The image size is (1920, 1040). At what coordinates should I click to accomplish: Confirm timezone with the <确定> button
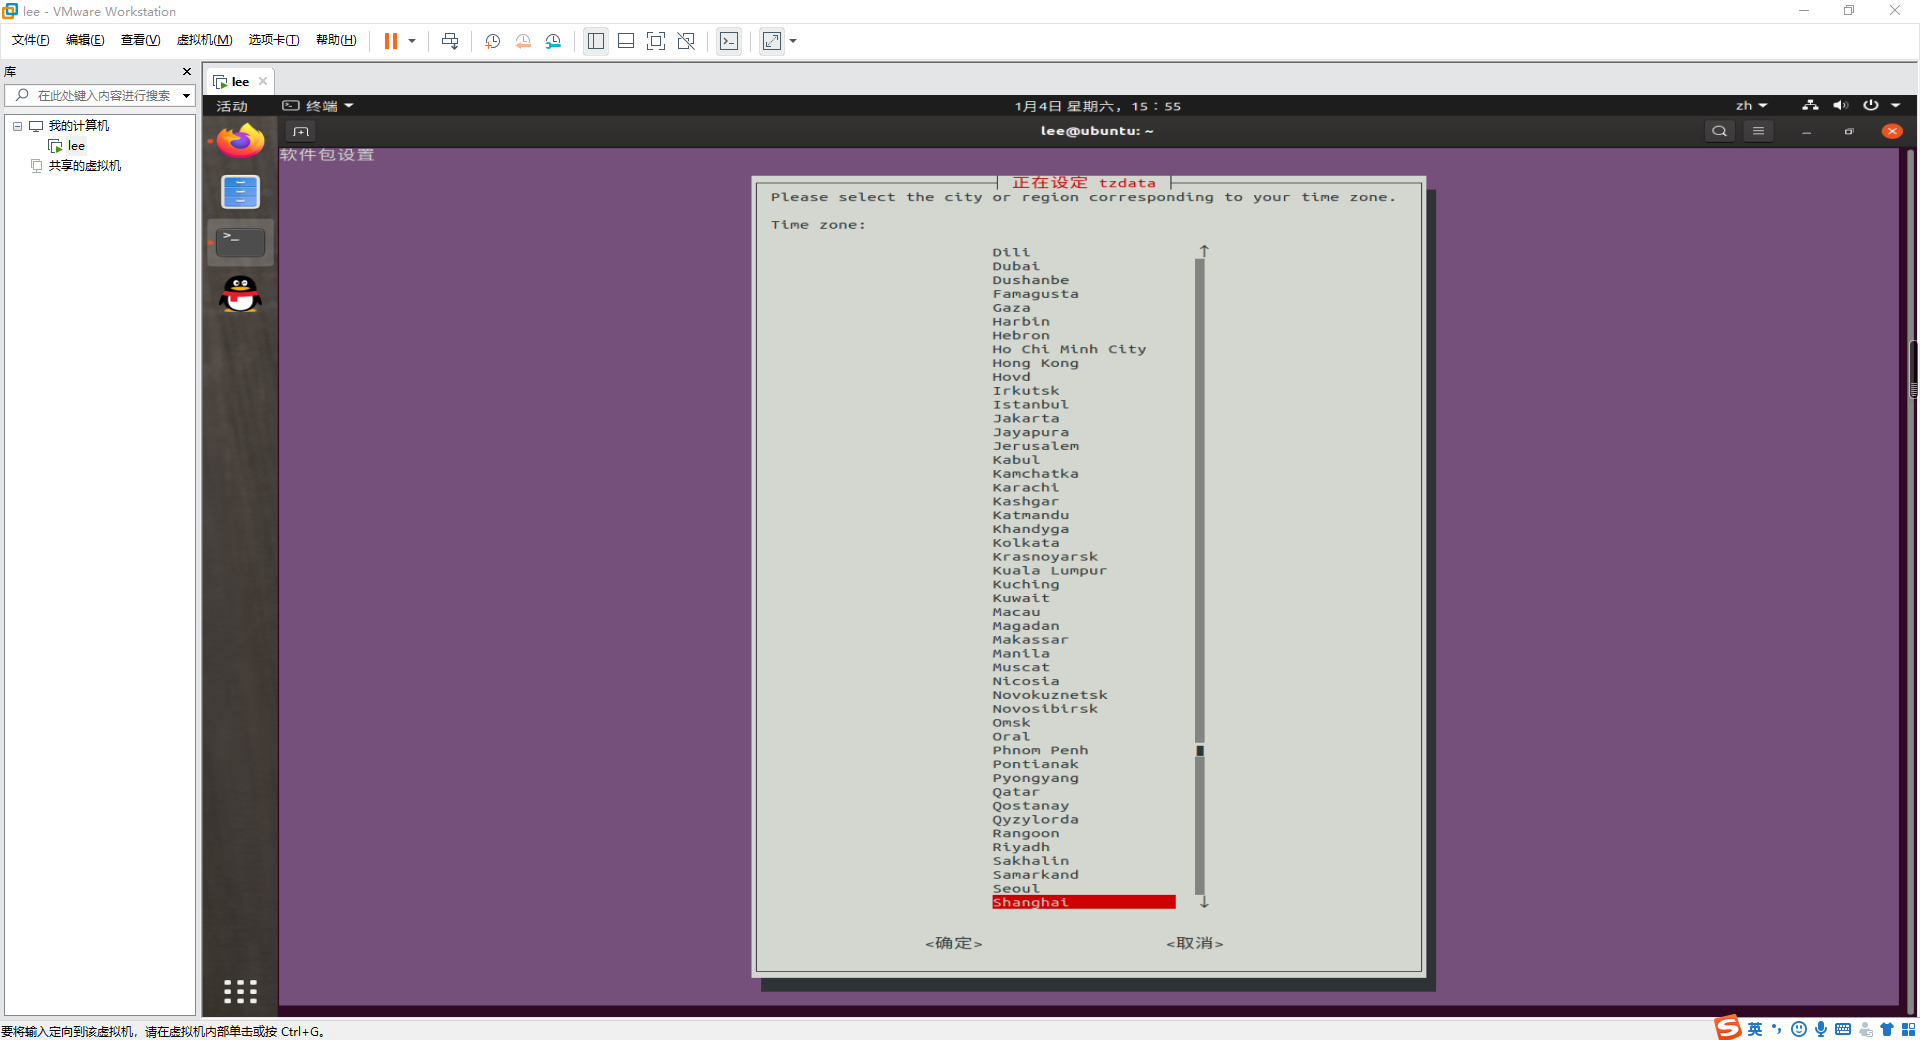[954, 943]
